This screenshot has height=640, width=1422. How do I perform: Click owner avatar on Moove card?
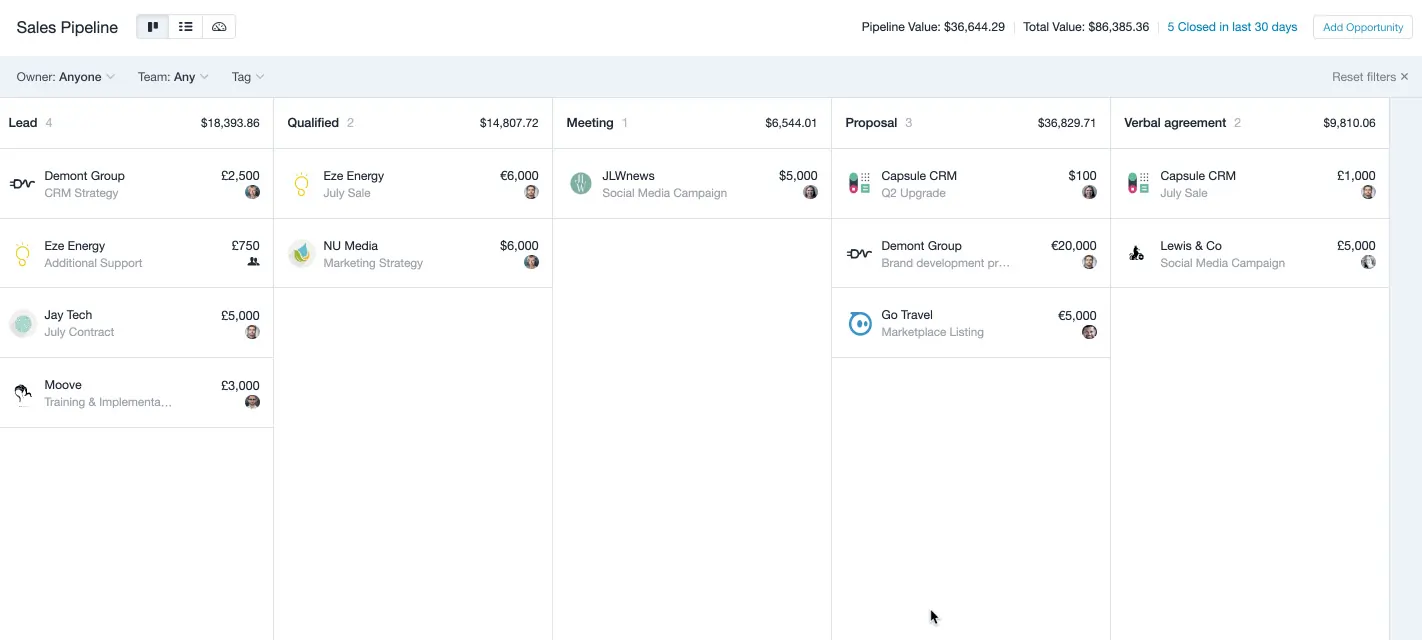252,402
